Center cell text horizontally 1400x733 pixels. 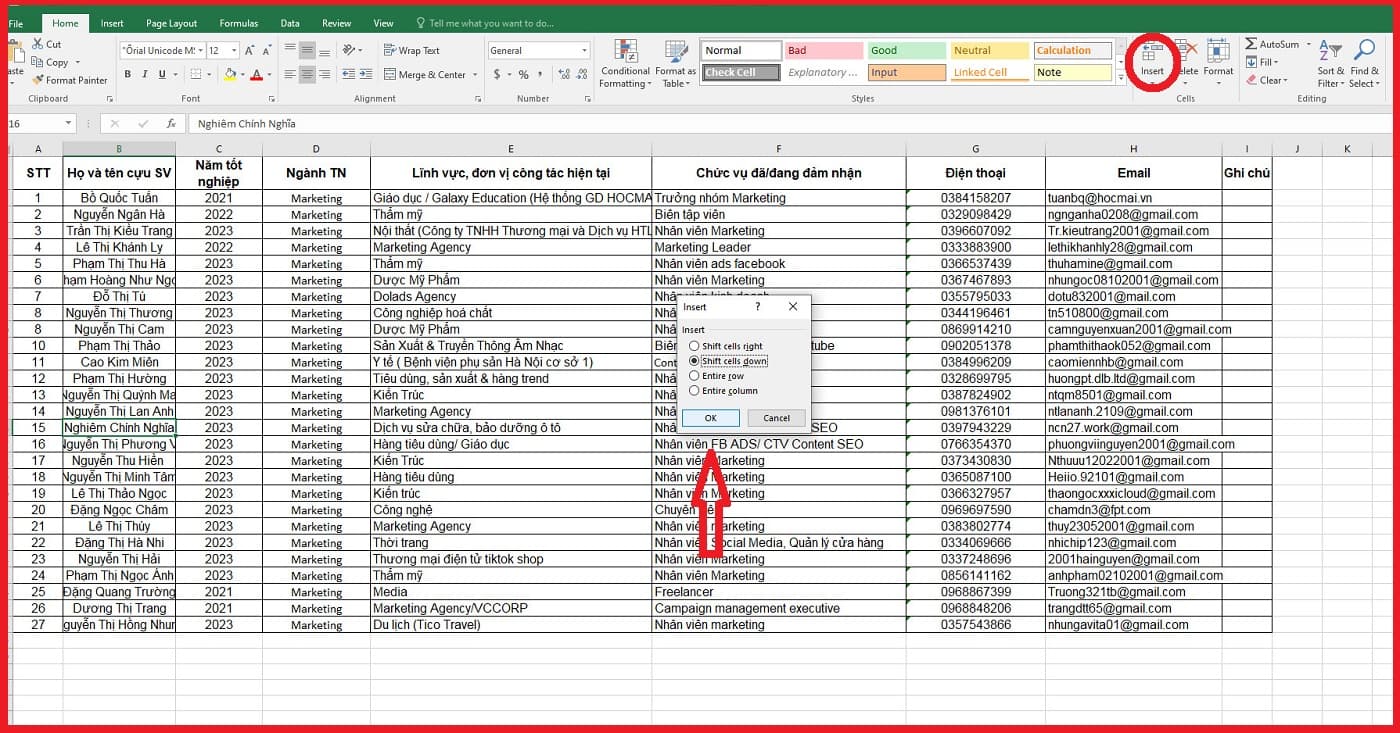[308, 75]
